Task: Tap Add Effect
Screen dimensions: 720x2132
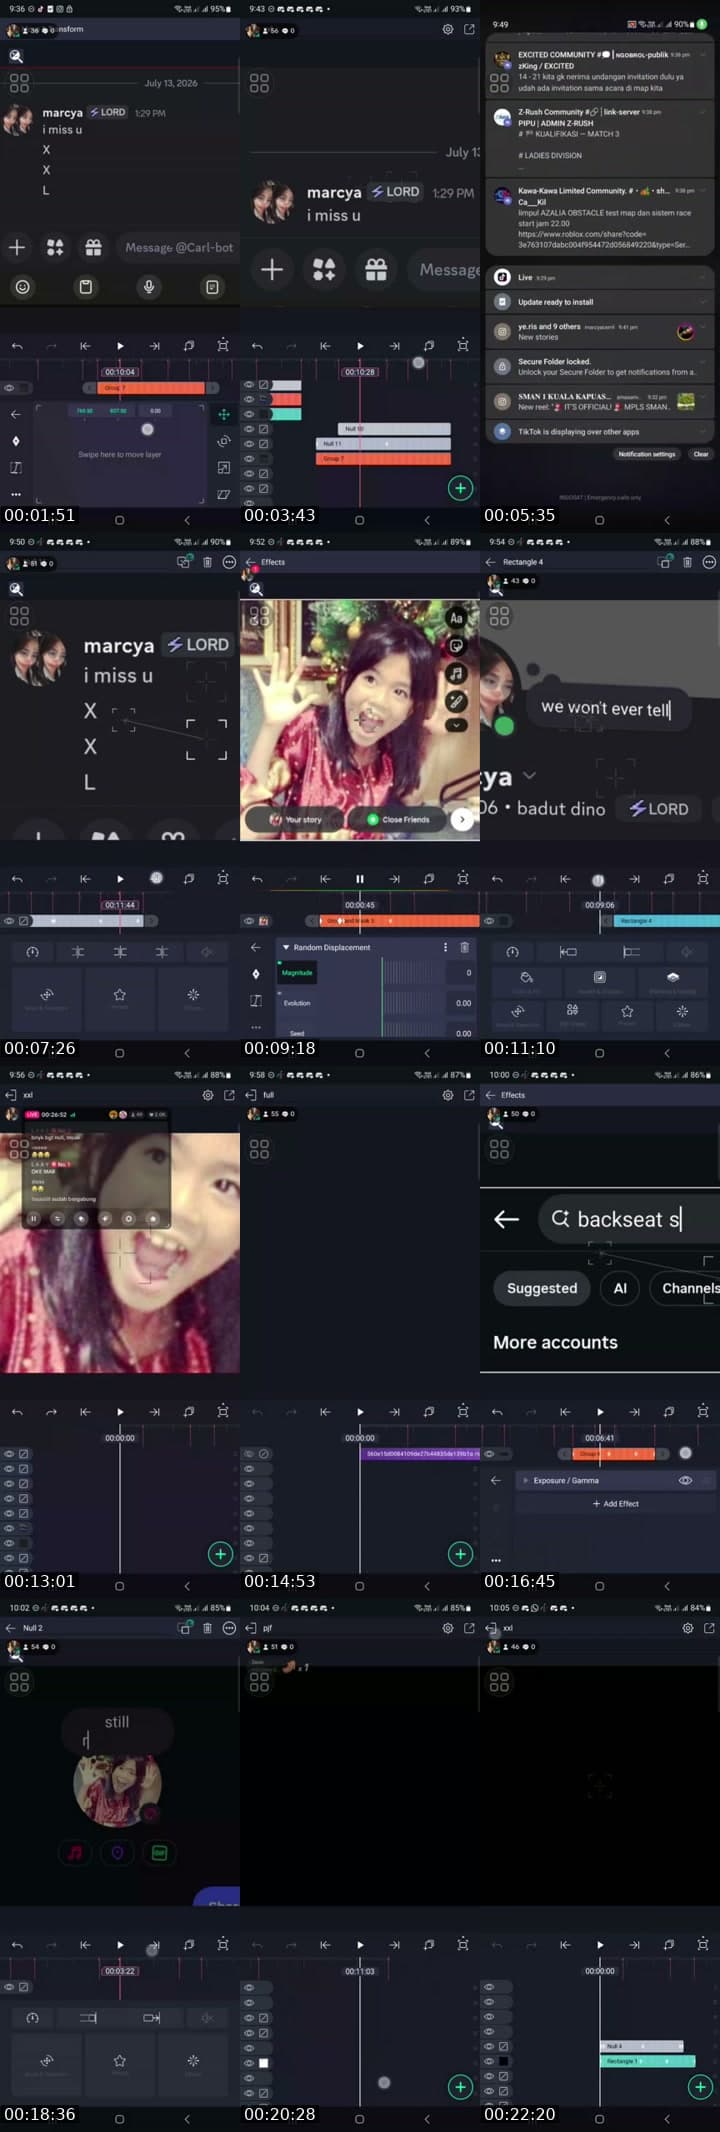Action: [616, 1504]
